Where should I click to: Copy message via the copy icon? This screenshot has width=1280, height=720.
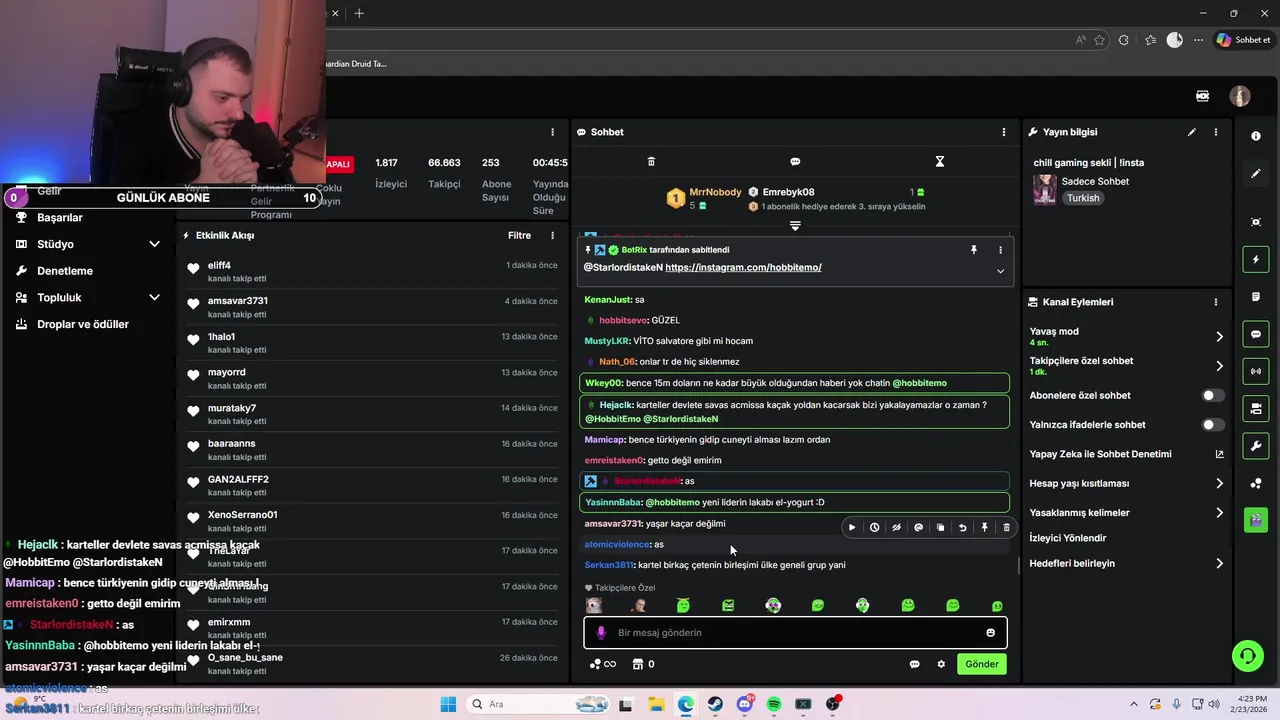tap(940, 527)
